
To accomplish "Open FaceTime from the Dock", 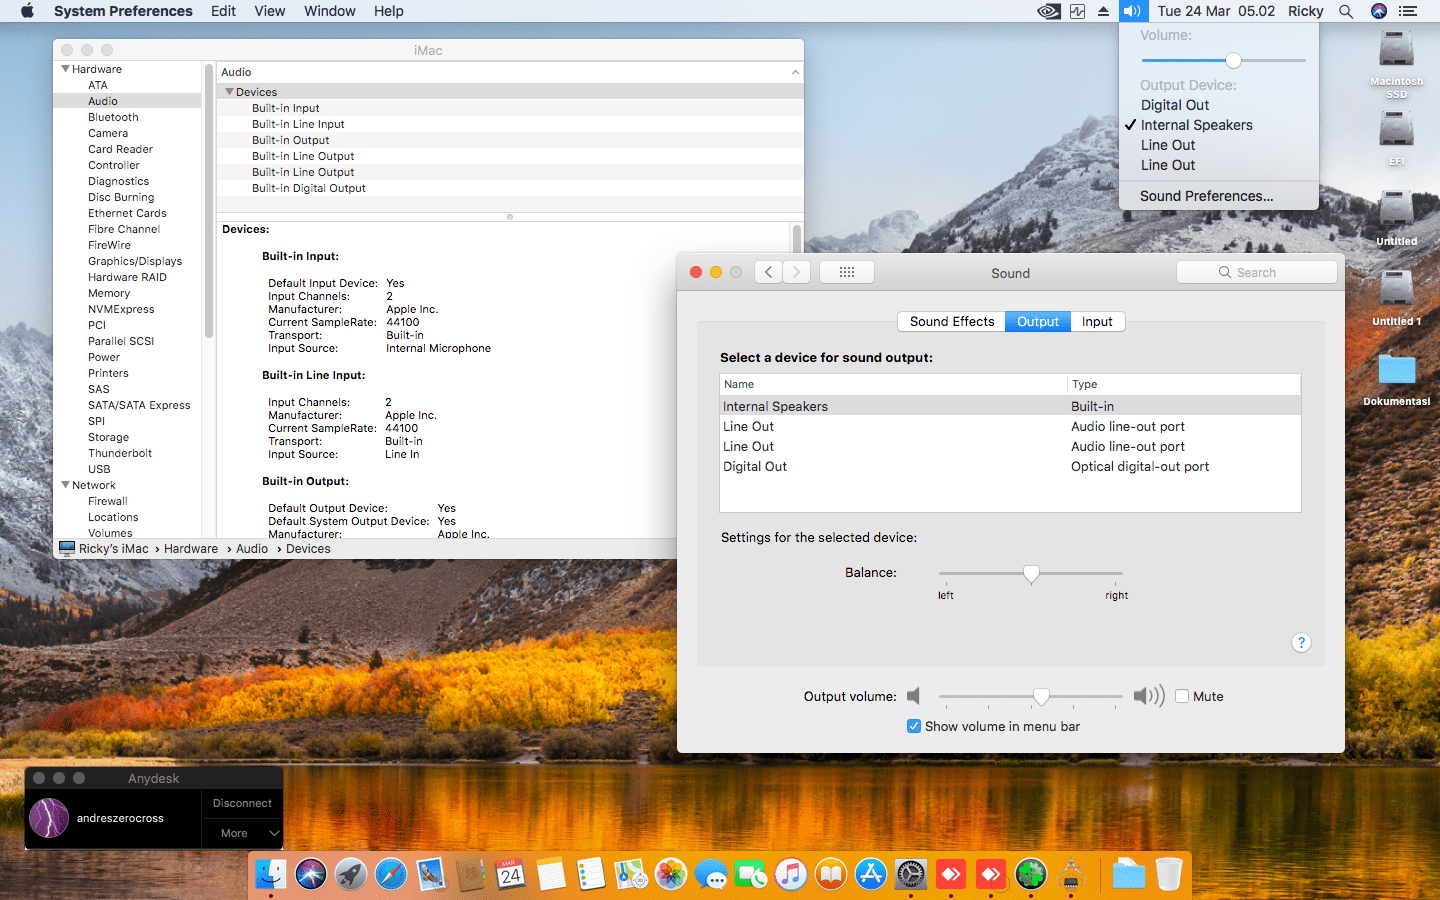I will coord(751,874).
